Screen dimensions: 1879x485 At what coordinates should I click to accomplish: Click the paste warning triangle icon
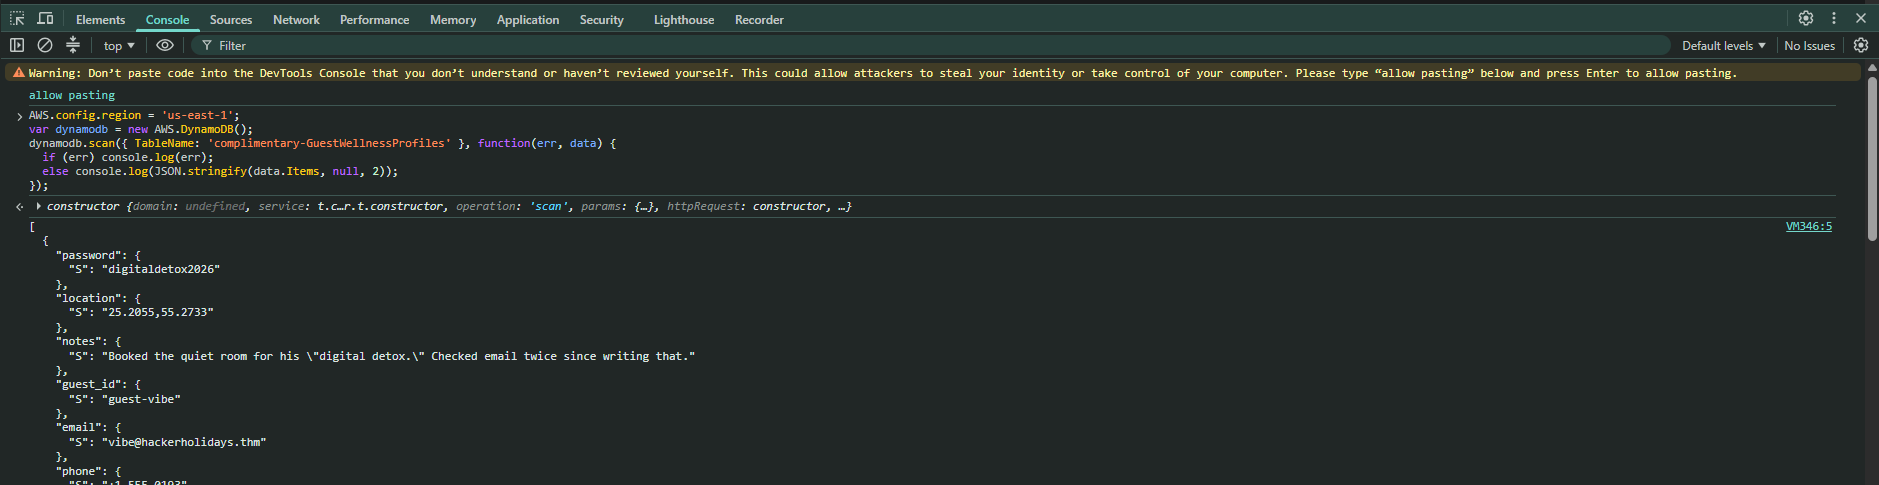pos(18,73)
